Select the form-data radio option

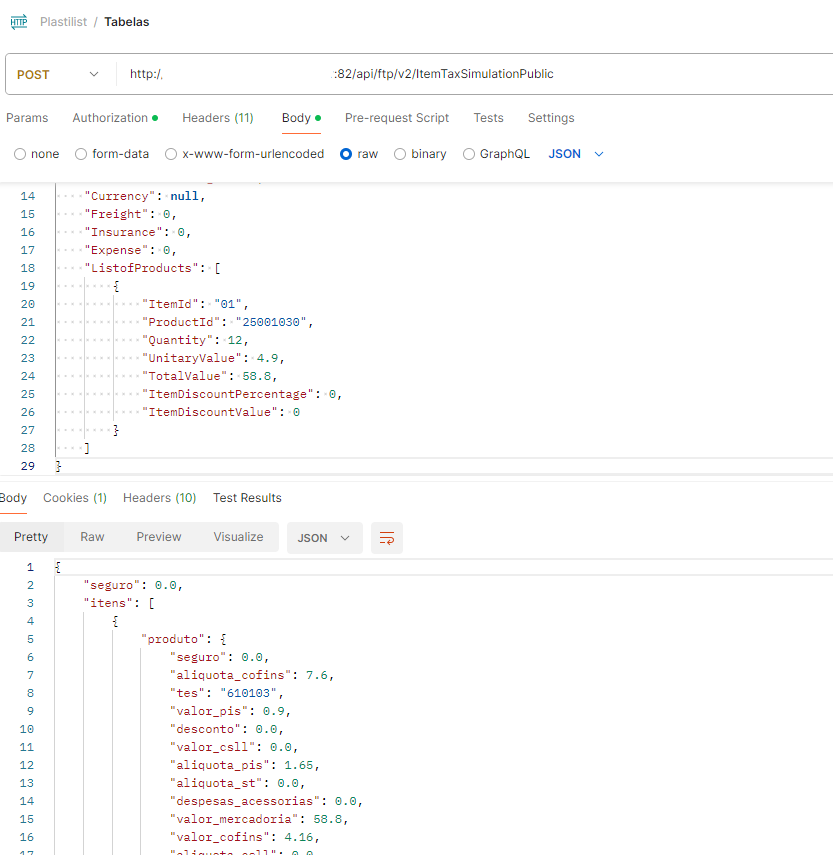coord(82,154)
